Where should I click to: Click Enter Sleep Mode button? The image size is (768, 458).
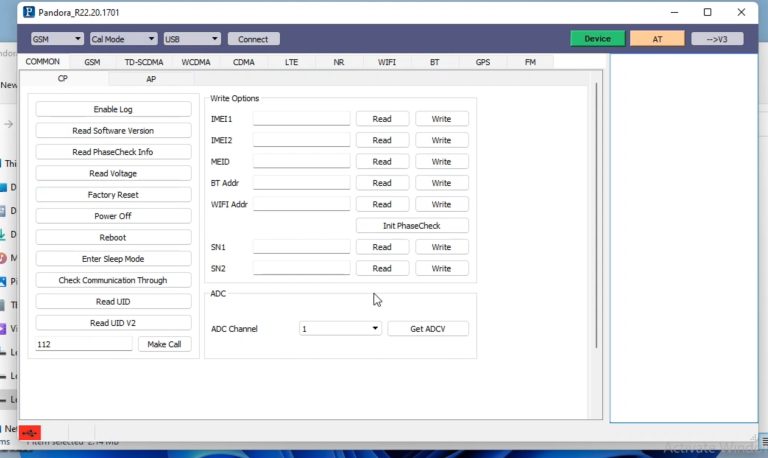point(113,259)
